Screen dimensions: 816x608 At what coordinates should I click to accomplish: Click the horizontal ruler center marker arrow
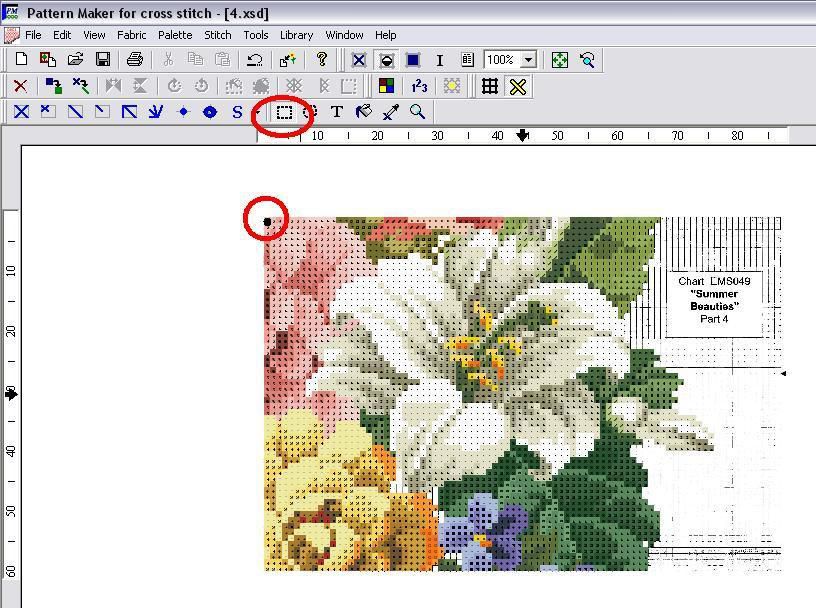click(522, 136)
